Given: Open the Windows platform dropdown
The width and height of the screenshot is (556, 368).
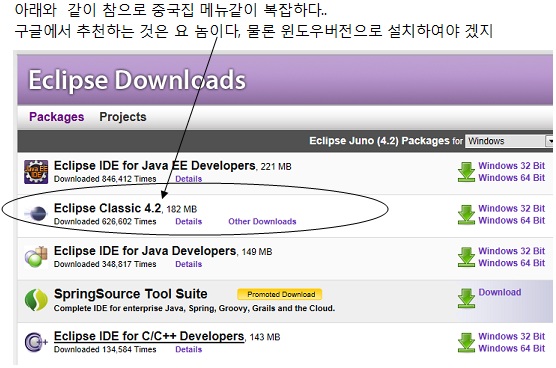Looking at the screenshot, I should [509, 141].
